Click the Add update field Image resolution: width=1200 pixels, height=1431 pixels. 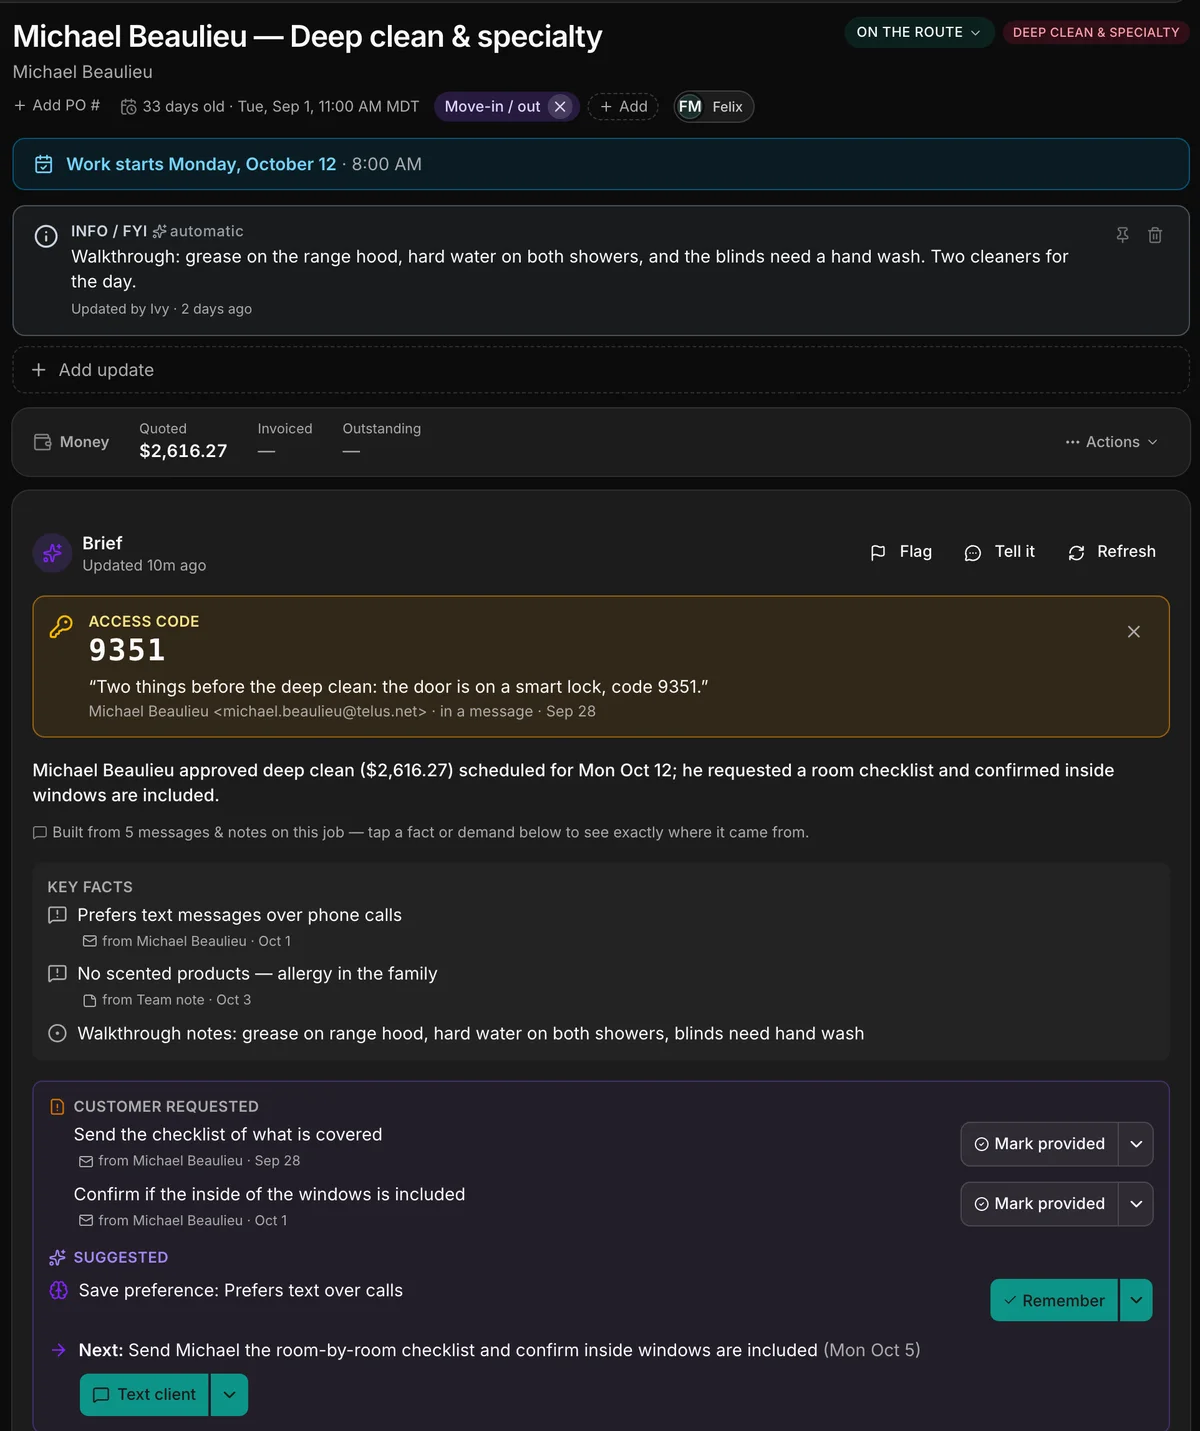coord(601,370)
